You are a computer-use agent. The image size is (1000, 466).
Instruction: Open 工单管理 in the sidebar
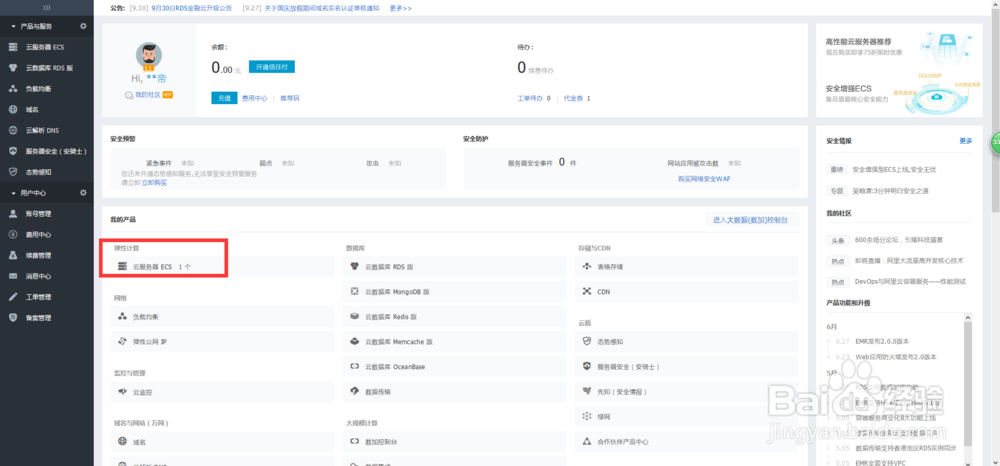click(x=47, y=297)
